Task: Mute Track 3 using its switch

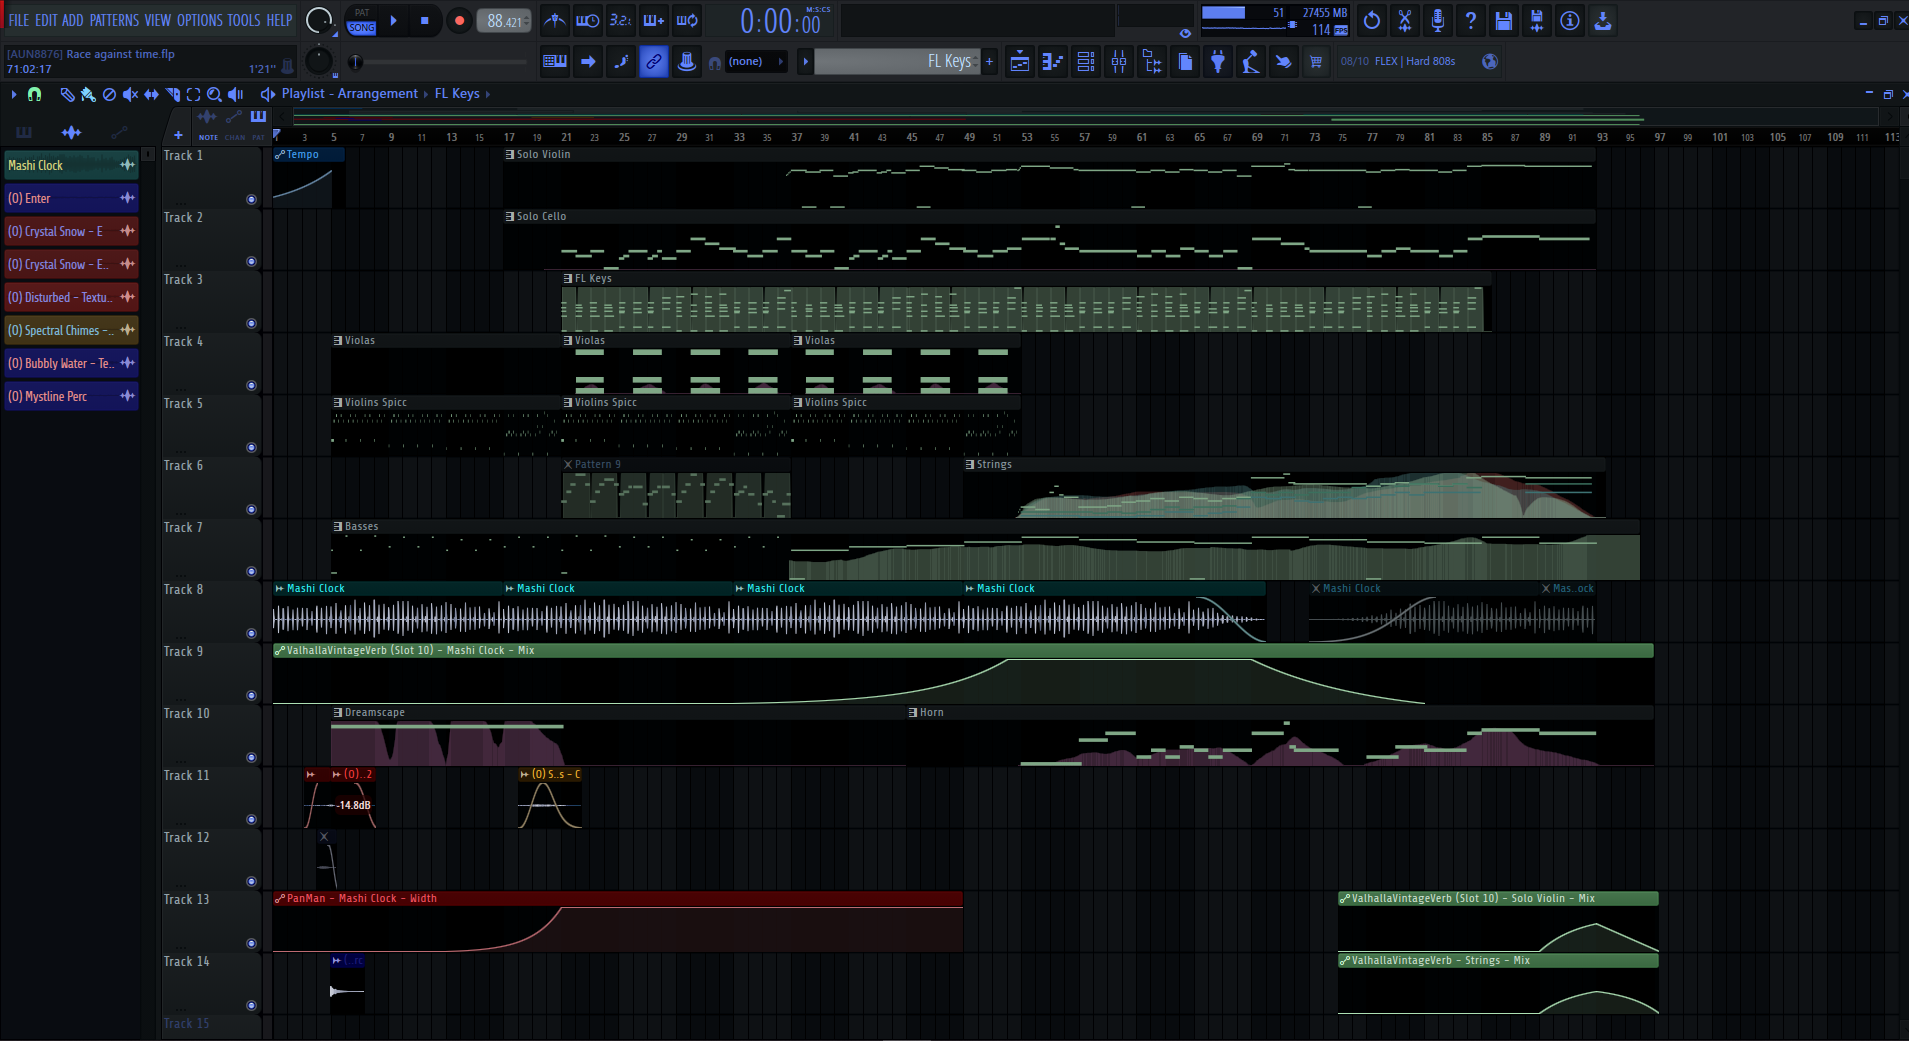Action: coord(251,323)
